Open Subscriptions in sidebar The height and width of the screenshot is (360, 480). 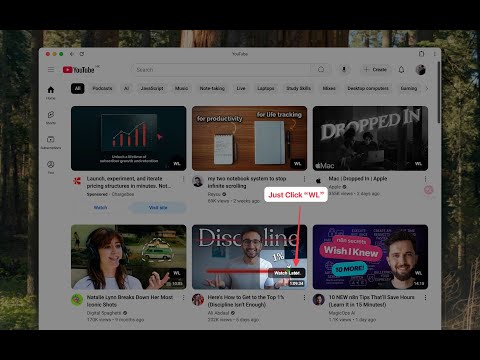coord(51,142)
